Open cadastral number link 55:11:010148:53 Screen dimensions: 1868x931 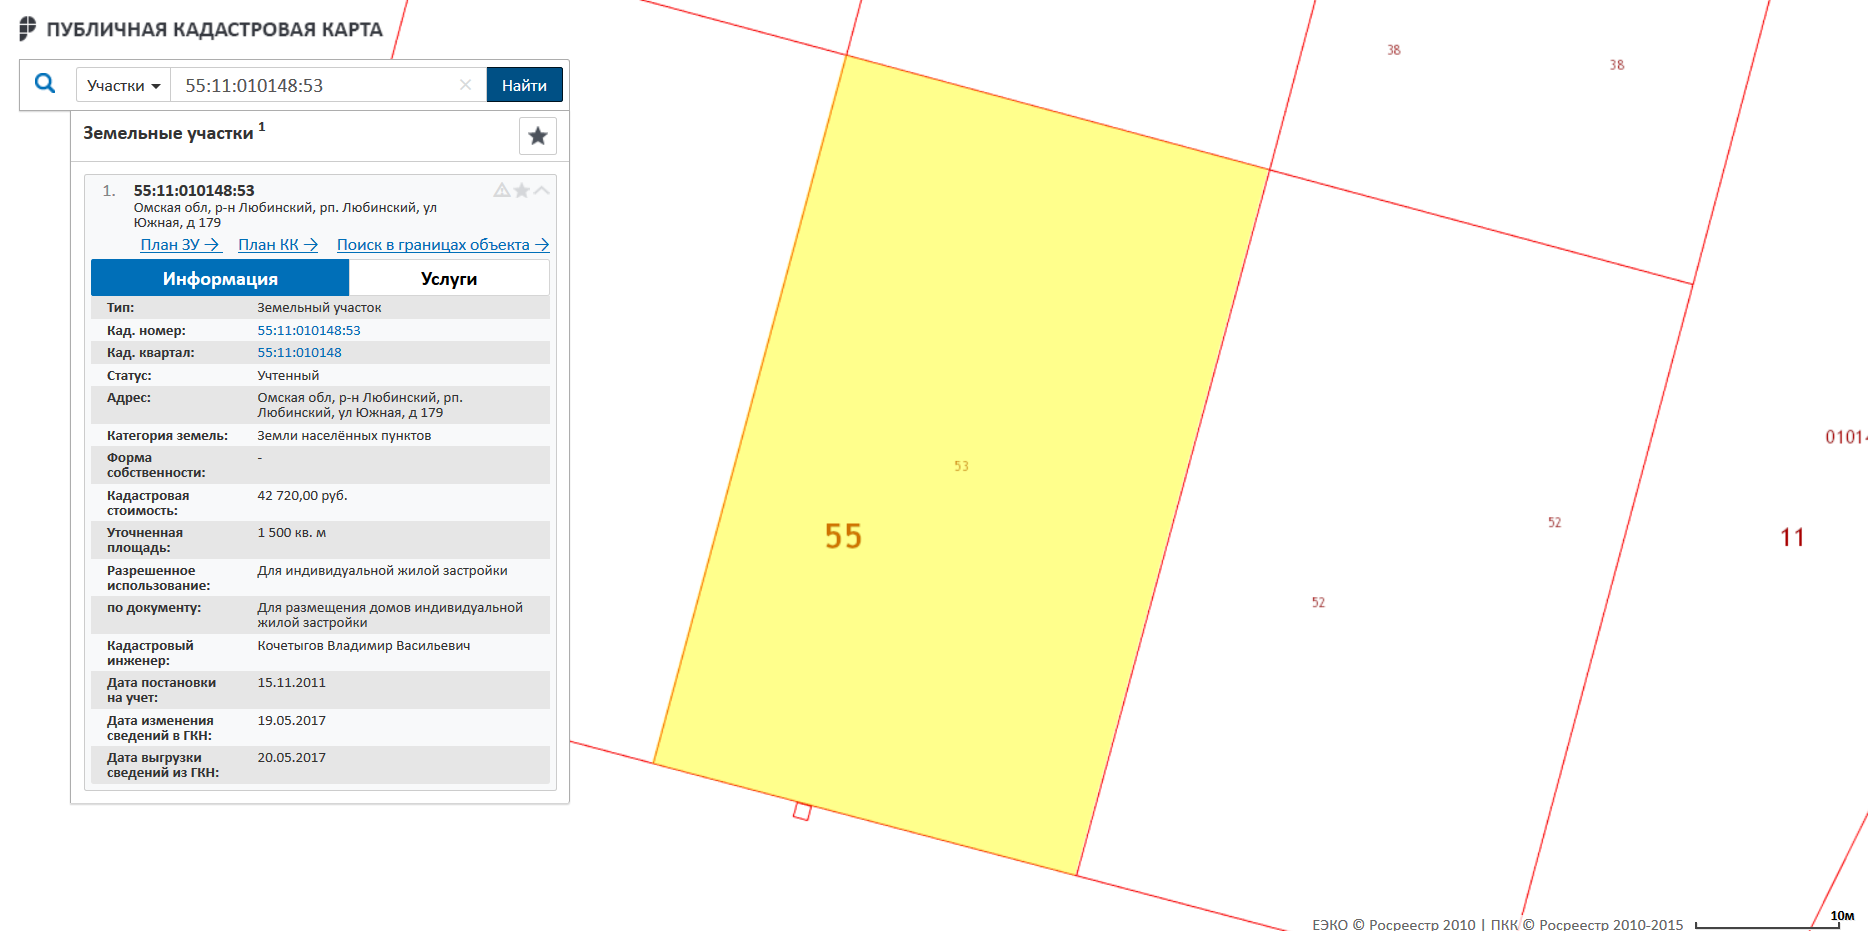coord(308,331)
